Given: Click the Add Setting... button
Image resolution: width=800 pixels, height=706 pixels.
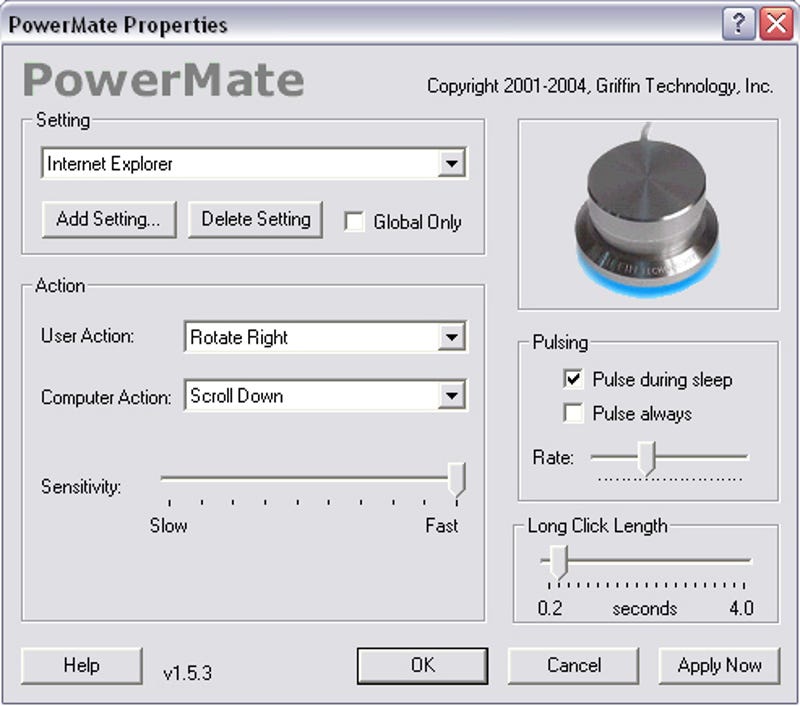Looking at the screenshot, I should pos(109,219).
